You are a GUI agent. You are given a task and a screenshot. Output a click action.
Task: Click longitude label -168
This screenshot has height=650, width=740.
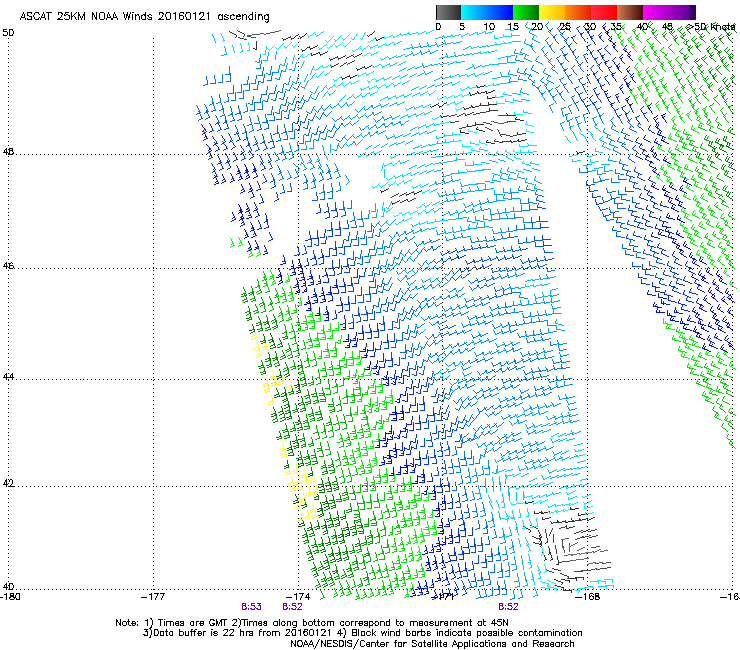click(x=588, y=597)
